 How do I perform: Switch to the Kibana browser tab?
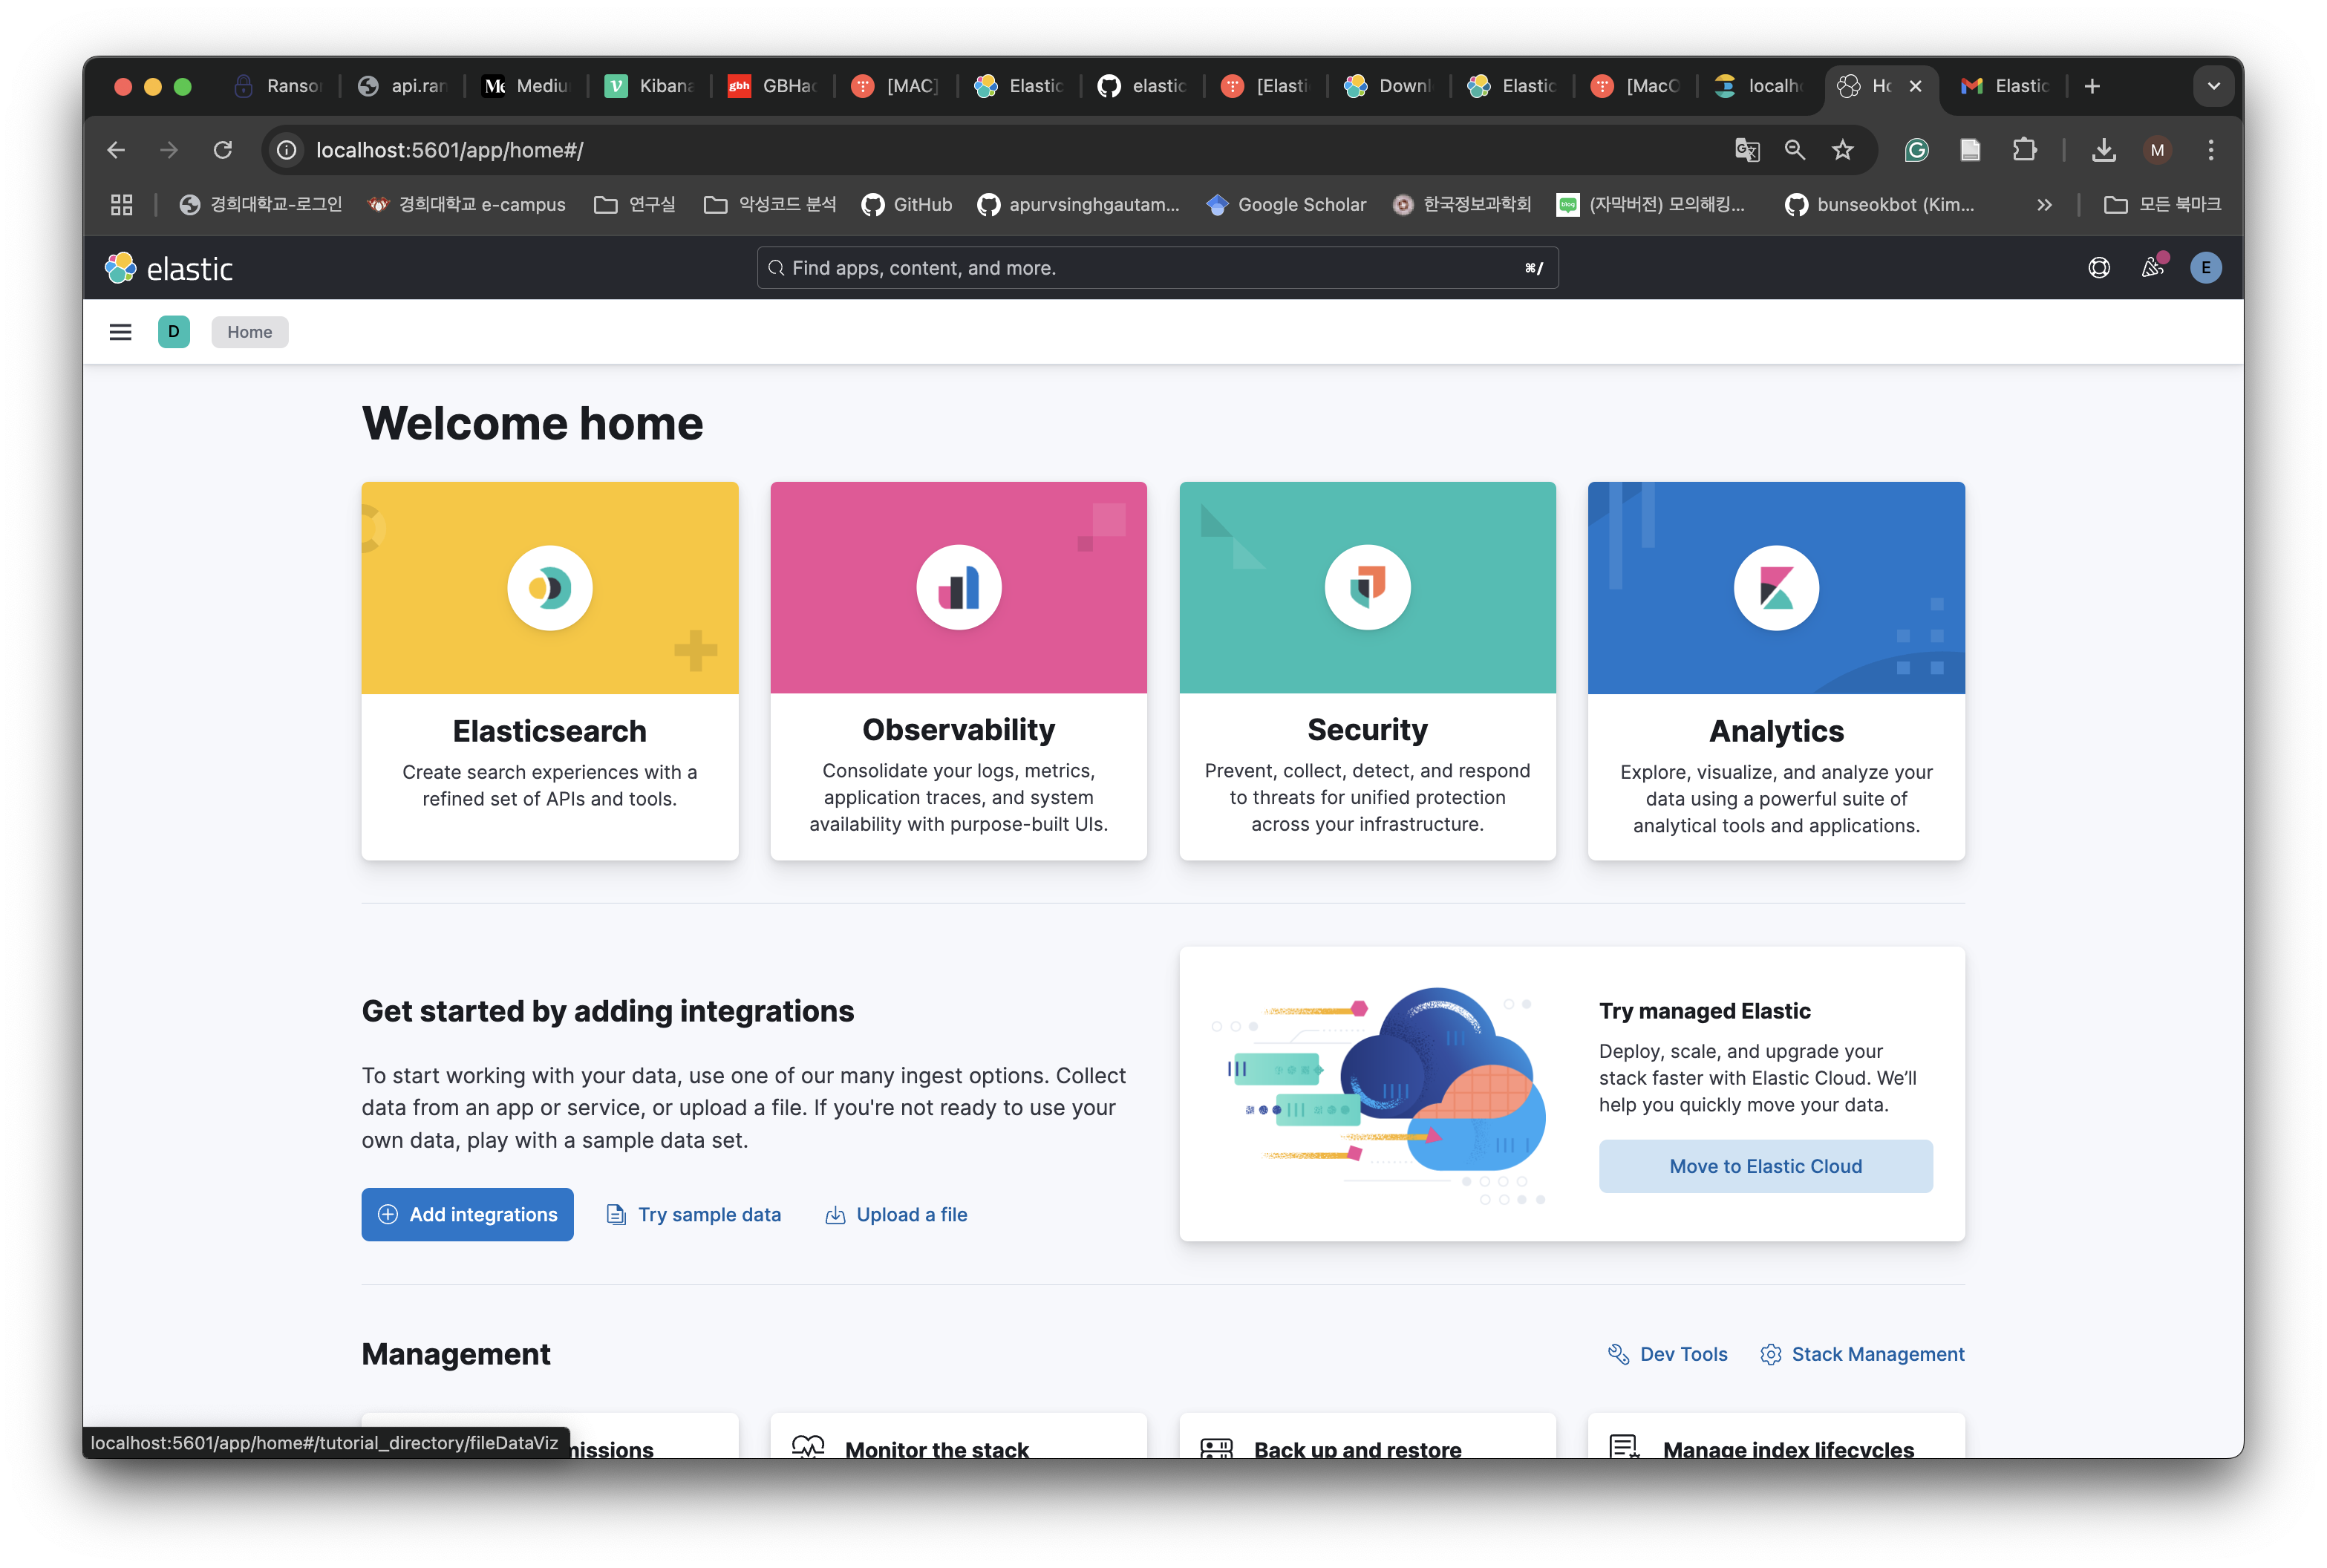click(650, 86)
